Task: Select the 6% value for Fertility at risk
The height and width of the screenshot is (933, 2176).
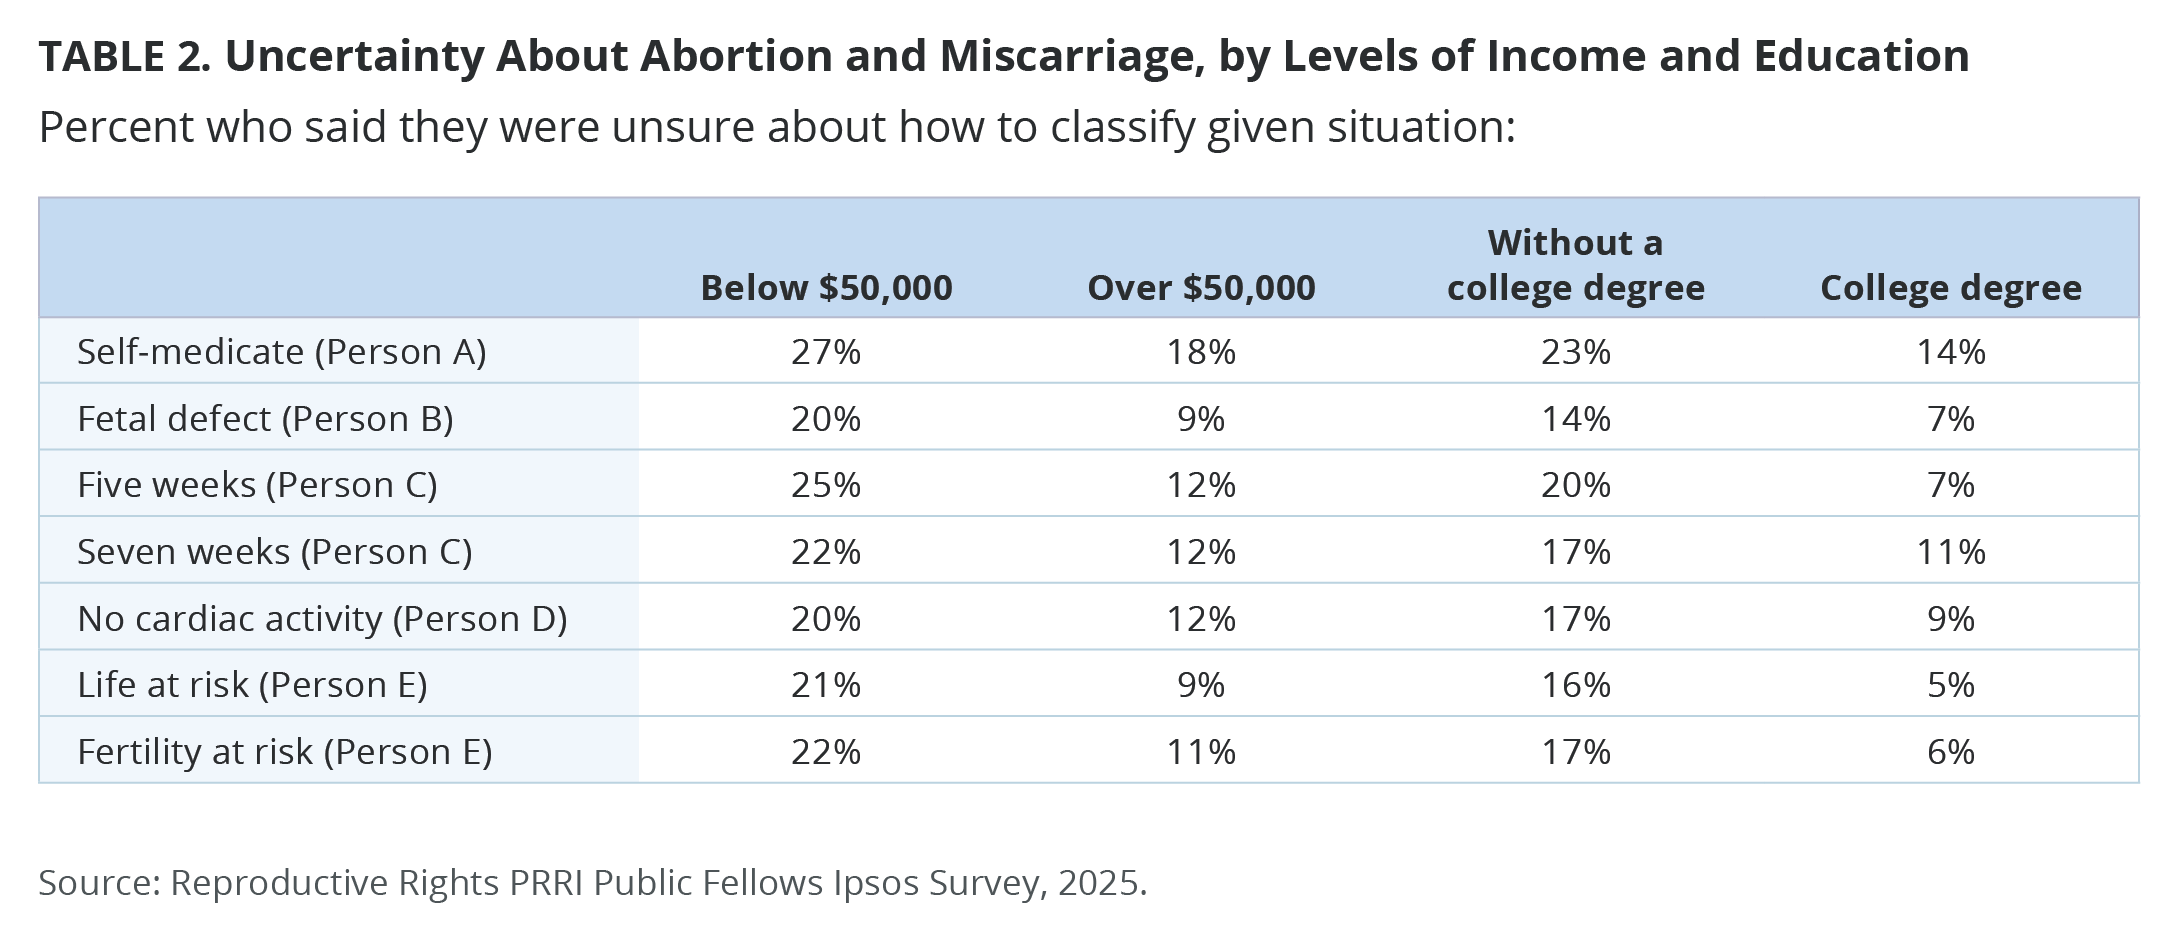Action: tap(1950, 752)
